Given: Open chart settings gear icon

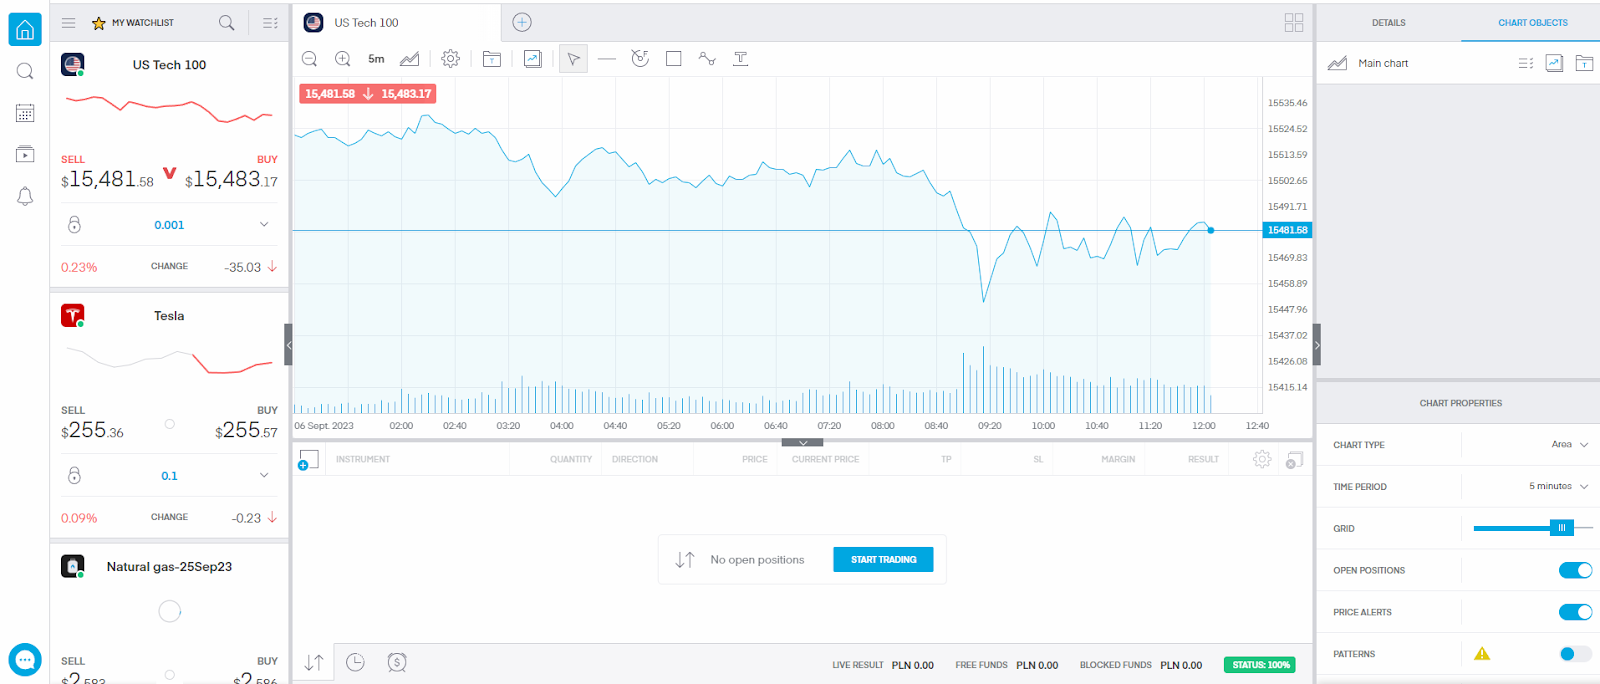Looking at the screenshot, I should pyautogui.click(x=451, y=59).
